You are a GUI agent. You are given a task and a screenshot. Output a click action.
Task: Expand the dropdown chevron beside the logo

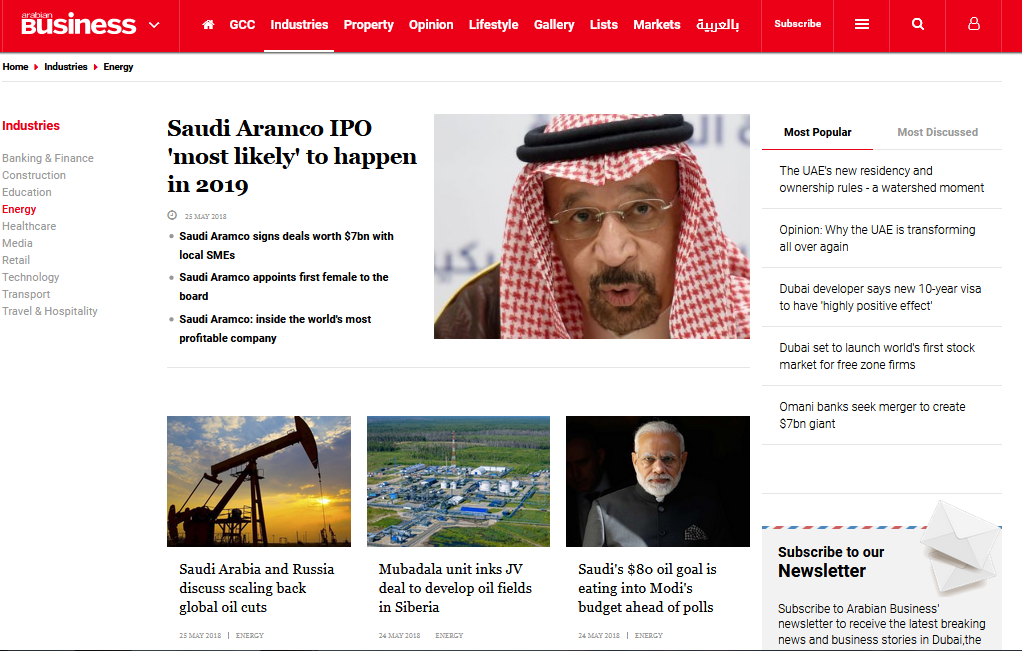pos(154,25)
